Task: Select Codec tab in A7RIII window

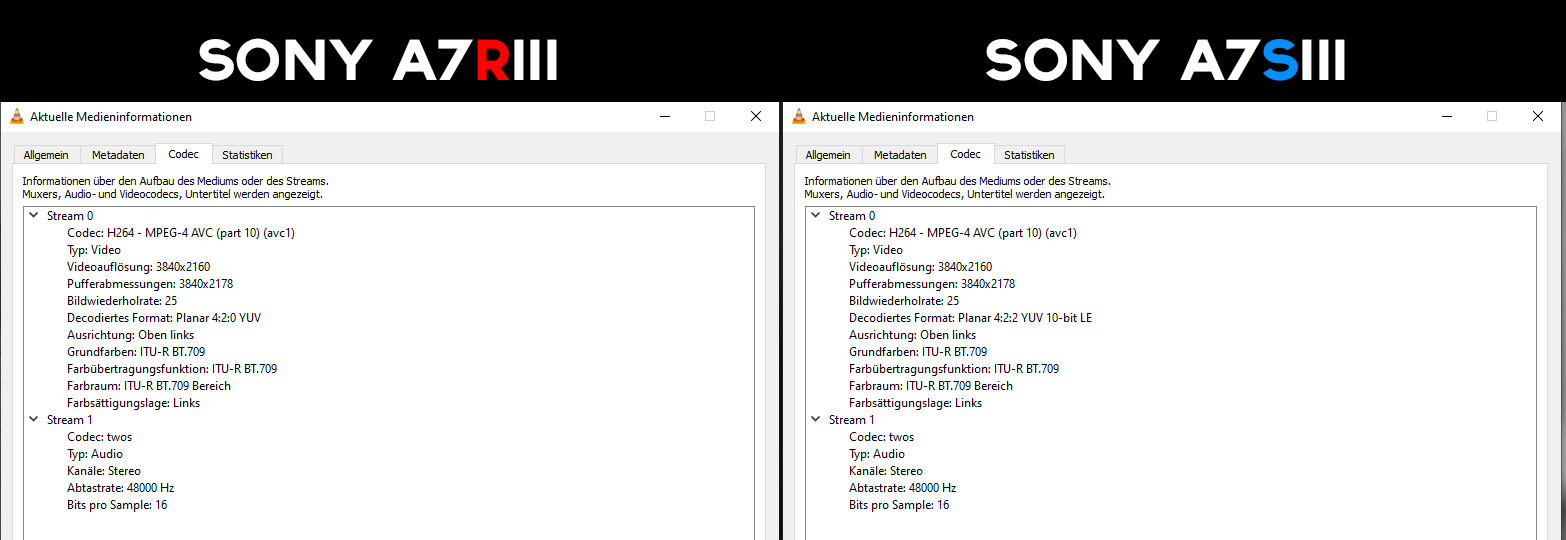Action: click(x=184, y=154)
